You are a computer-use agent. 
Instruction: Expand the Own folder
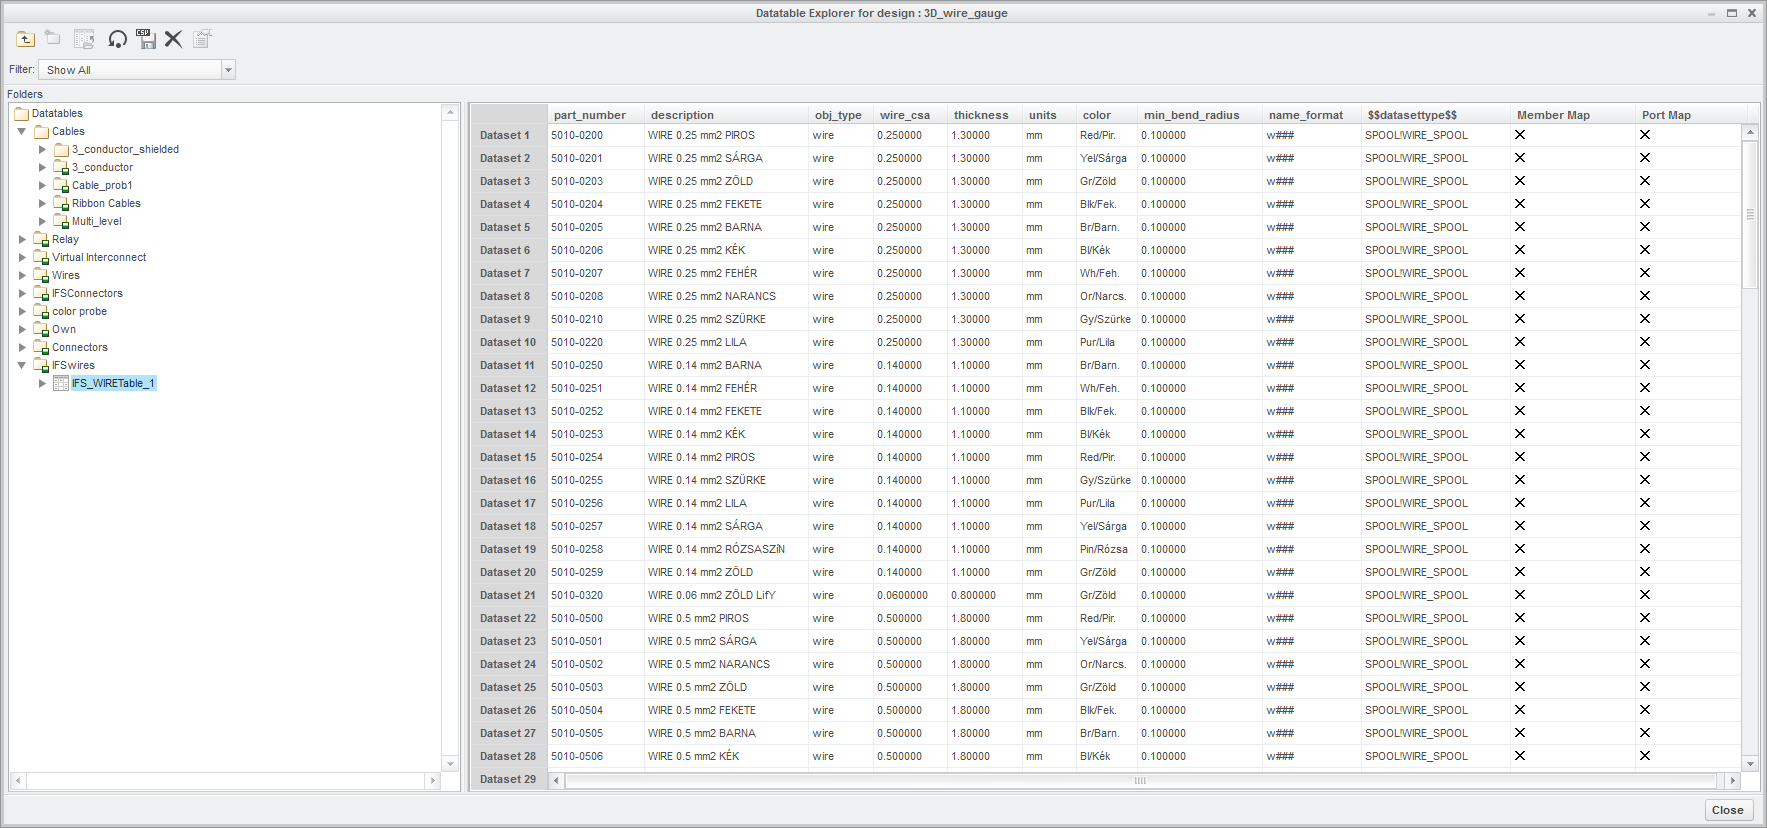click(22, 329)
